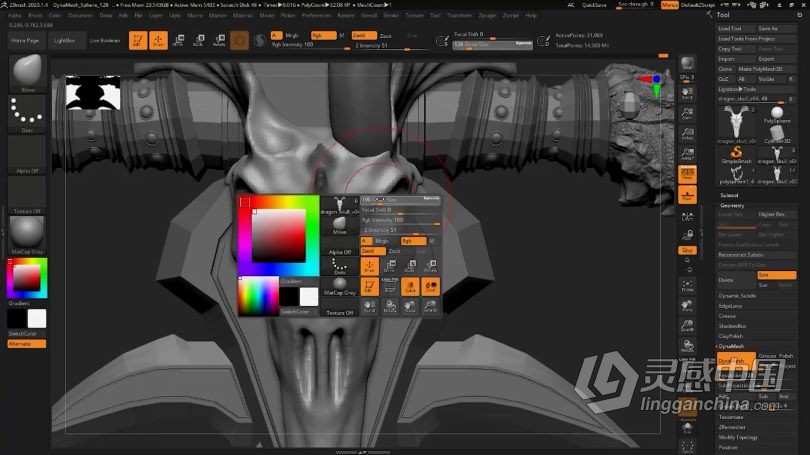Open the Material menu
Viewport: 810px width, 455px height.
click(243, 15)
